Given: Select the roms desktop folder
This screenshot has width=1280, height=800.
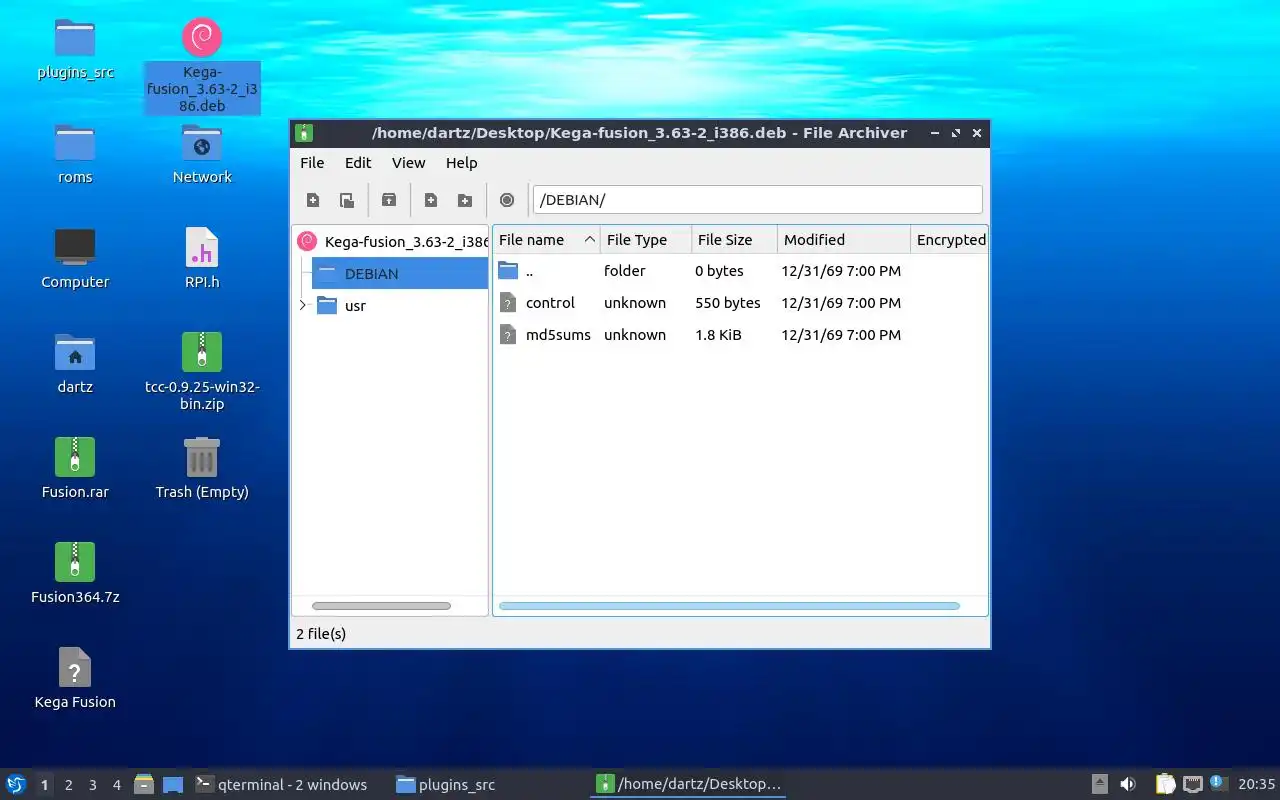Looking at the screenshot, I should pos(75,155).
